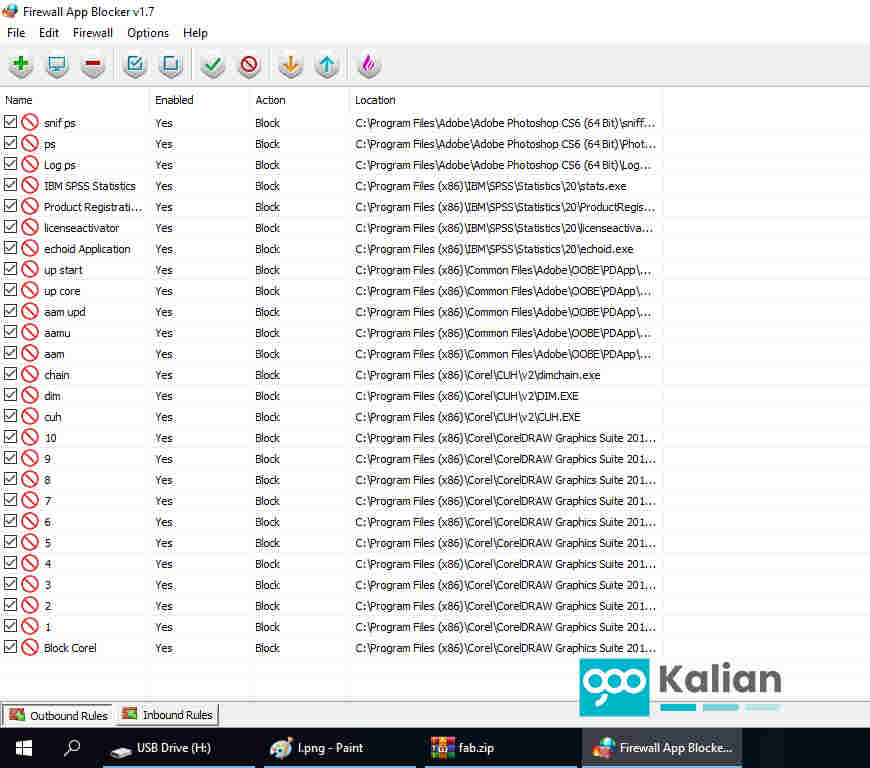The image size is (870, 768).
Task: Click the block icon beside licenseactivator
Action: (x=30, y=228)
